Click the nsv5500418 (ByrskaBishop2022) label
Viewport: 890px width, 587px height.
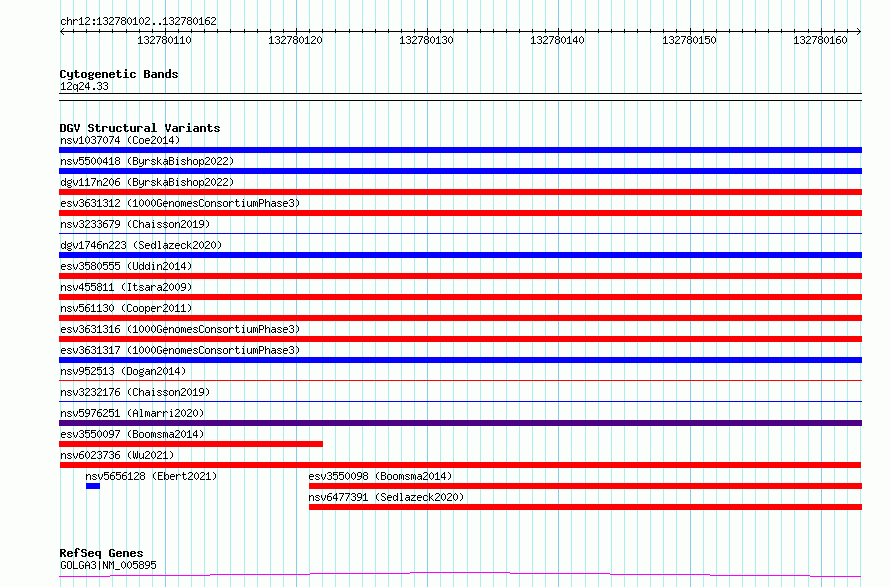coord(147,161)
